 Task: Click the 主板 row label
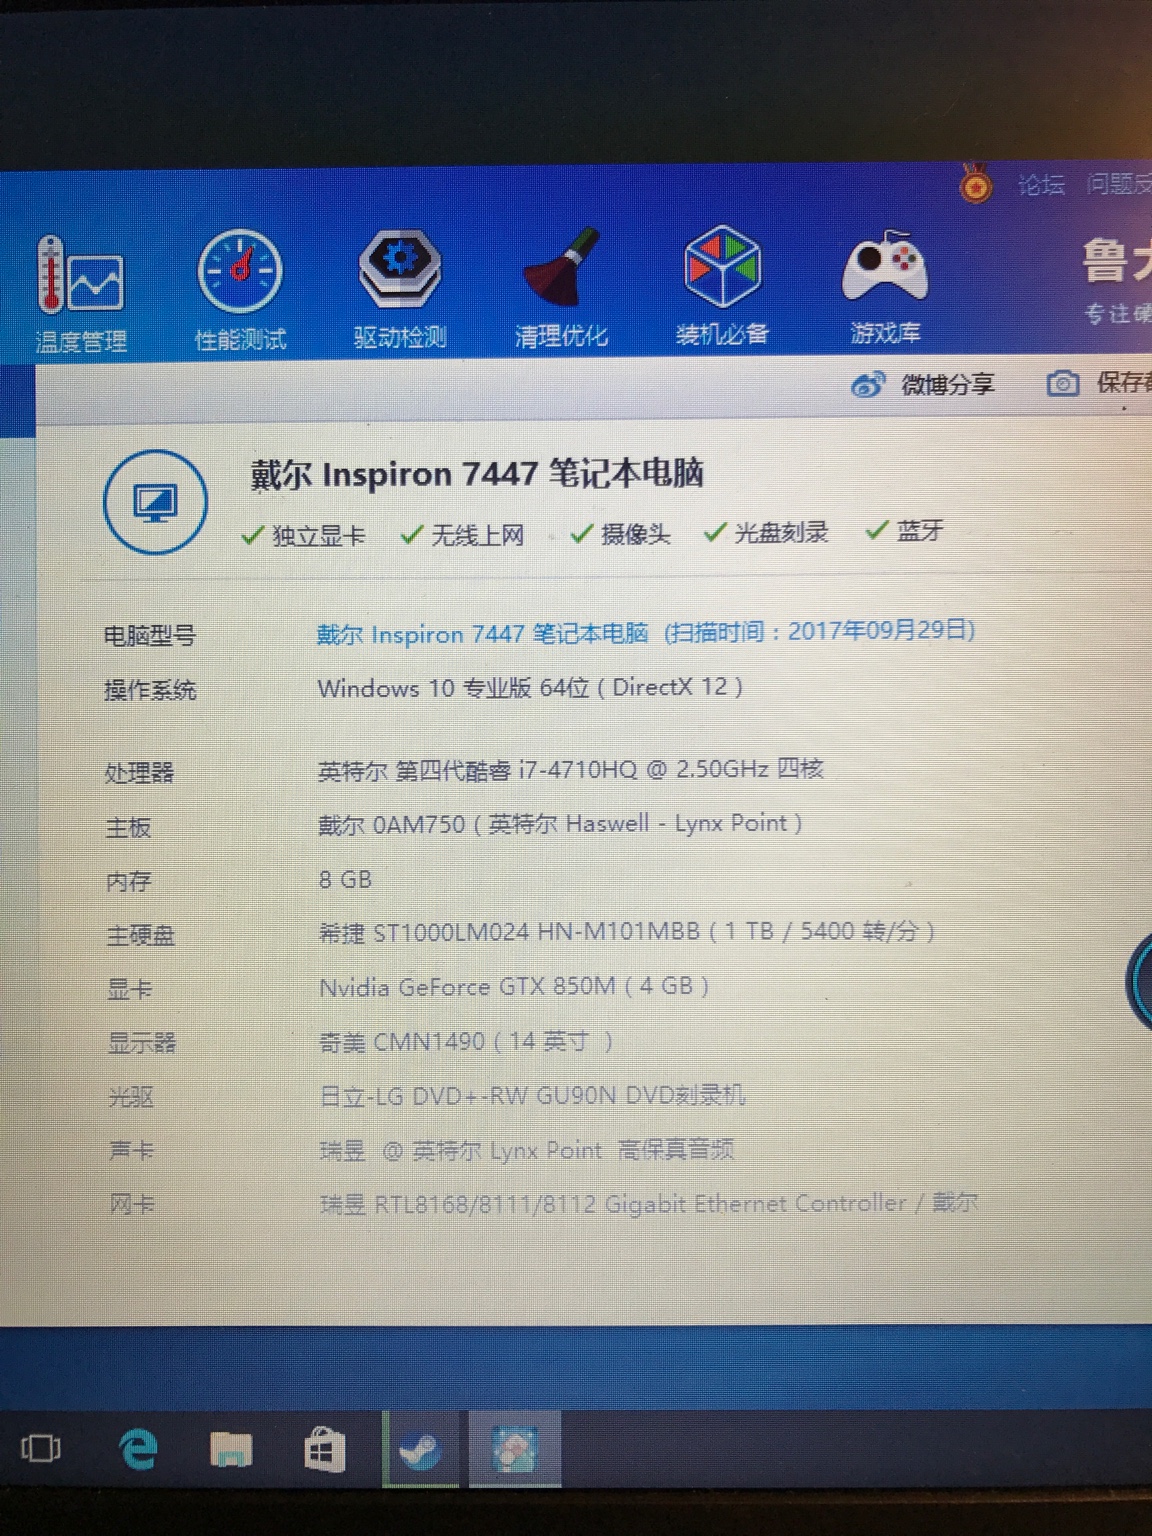click(128, 827)
